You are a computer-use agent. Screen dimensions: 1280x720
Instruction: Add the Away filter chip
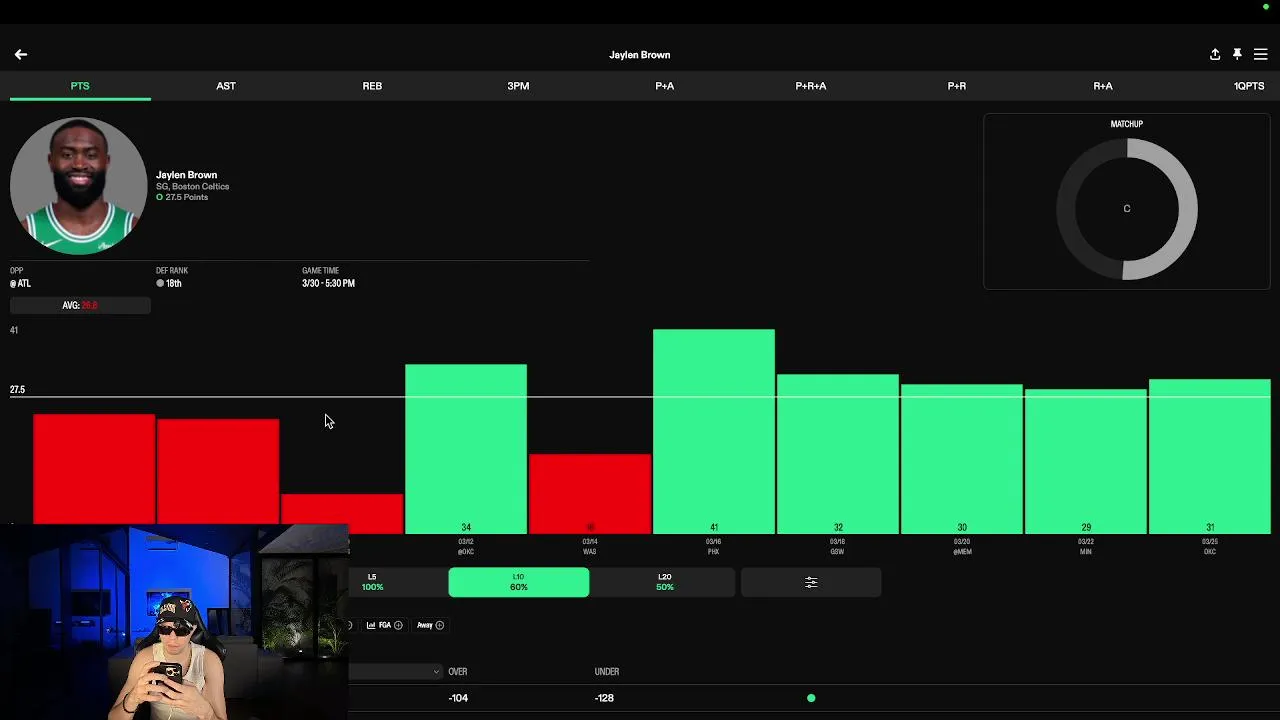430,625
